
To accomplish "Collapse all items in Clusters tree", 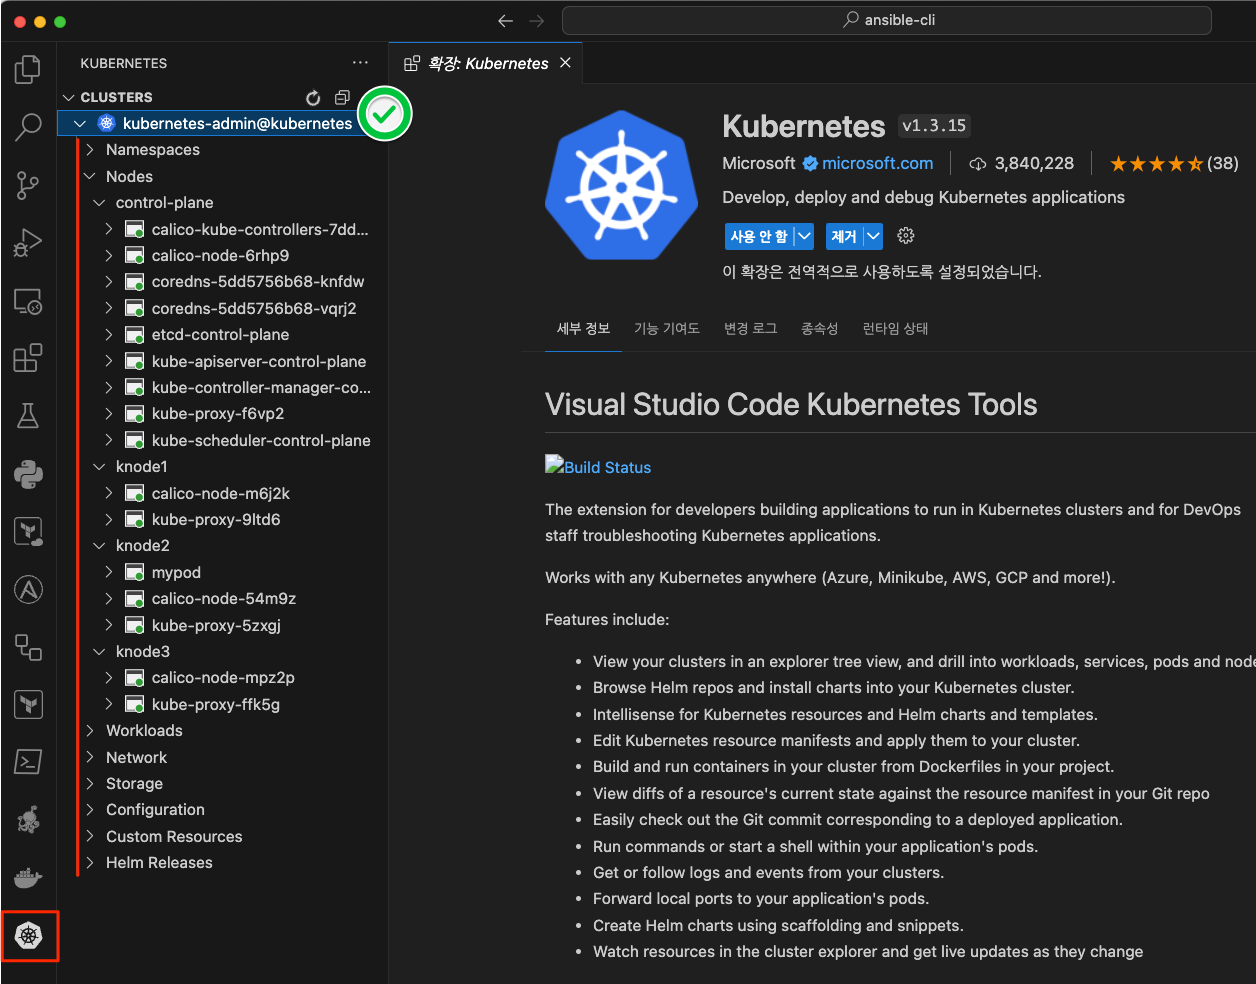I will [x=342, y=97].
